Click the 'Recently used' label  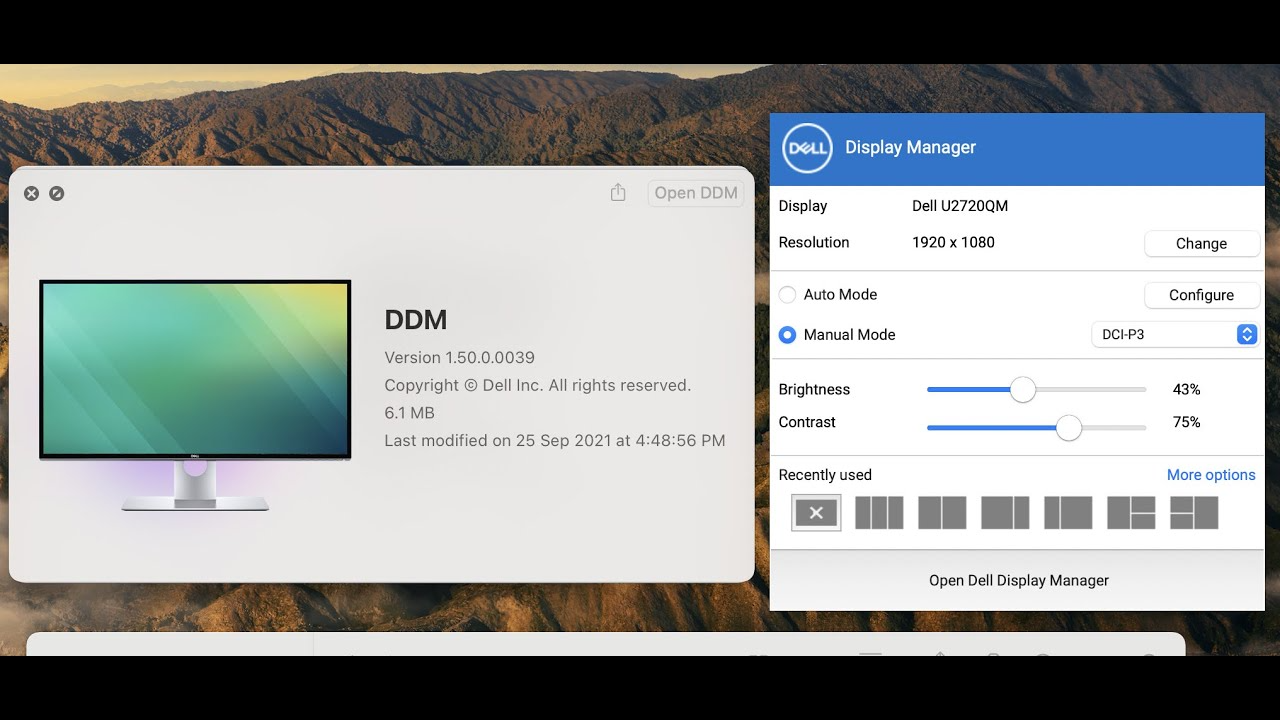click(825, 475)
